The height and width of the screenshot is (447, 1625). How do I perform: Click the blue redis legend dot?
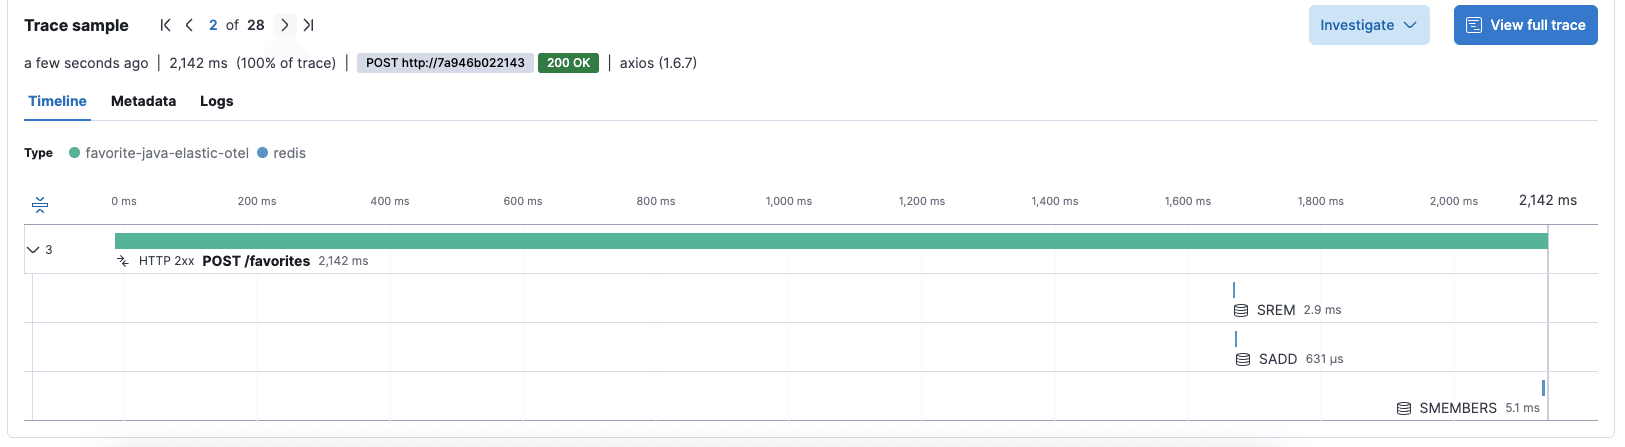coord(263,153)
